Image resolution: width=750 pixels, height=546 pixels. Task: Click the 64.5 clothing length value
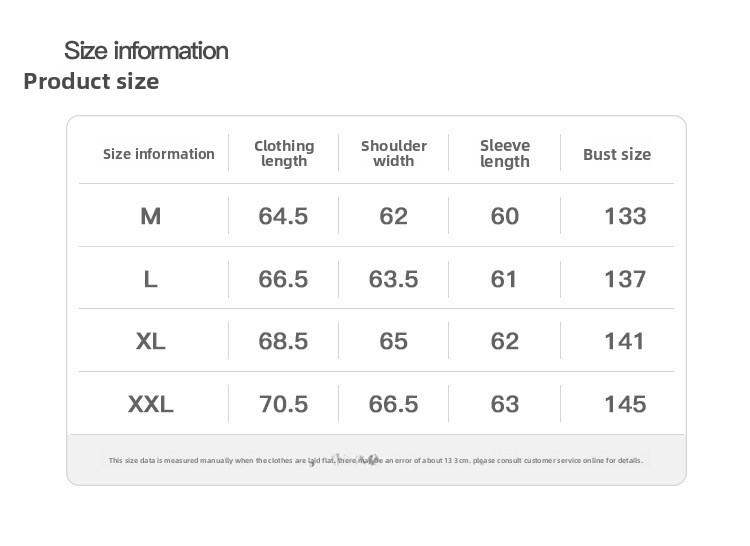[283, 216]
